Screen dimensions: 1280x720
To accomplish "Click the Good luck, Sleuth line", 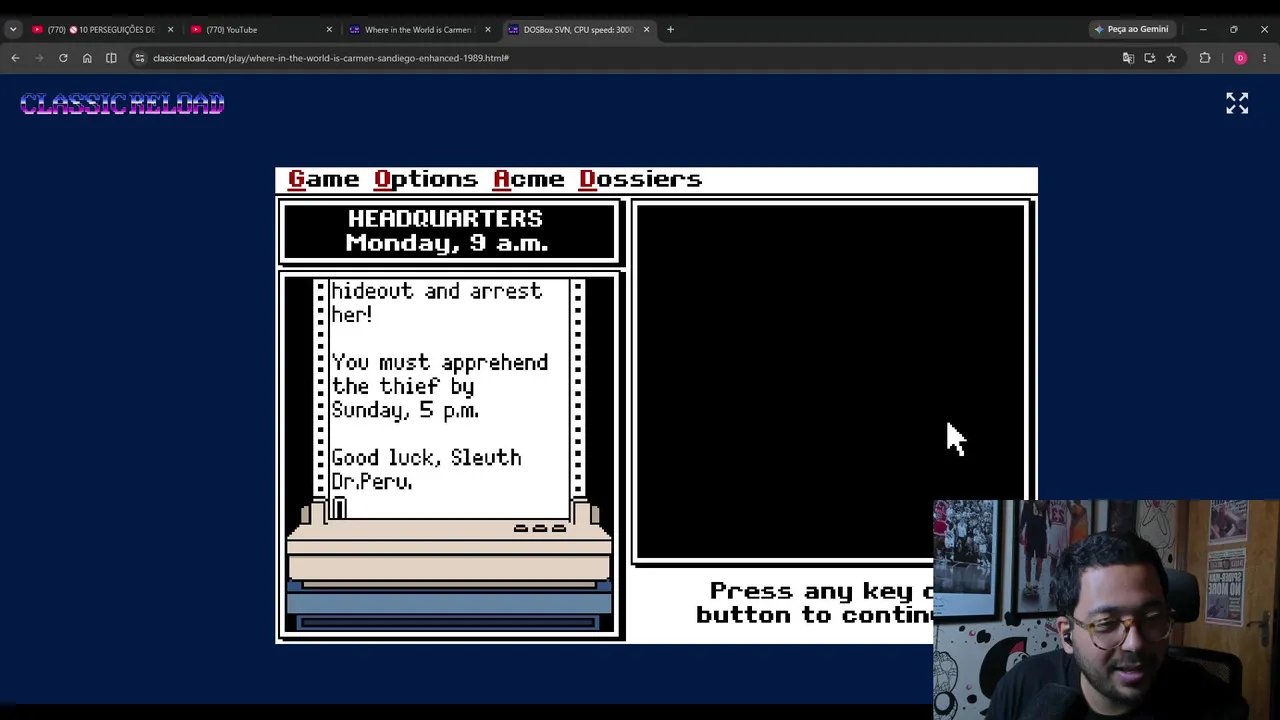I will point(426,458).
